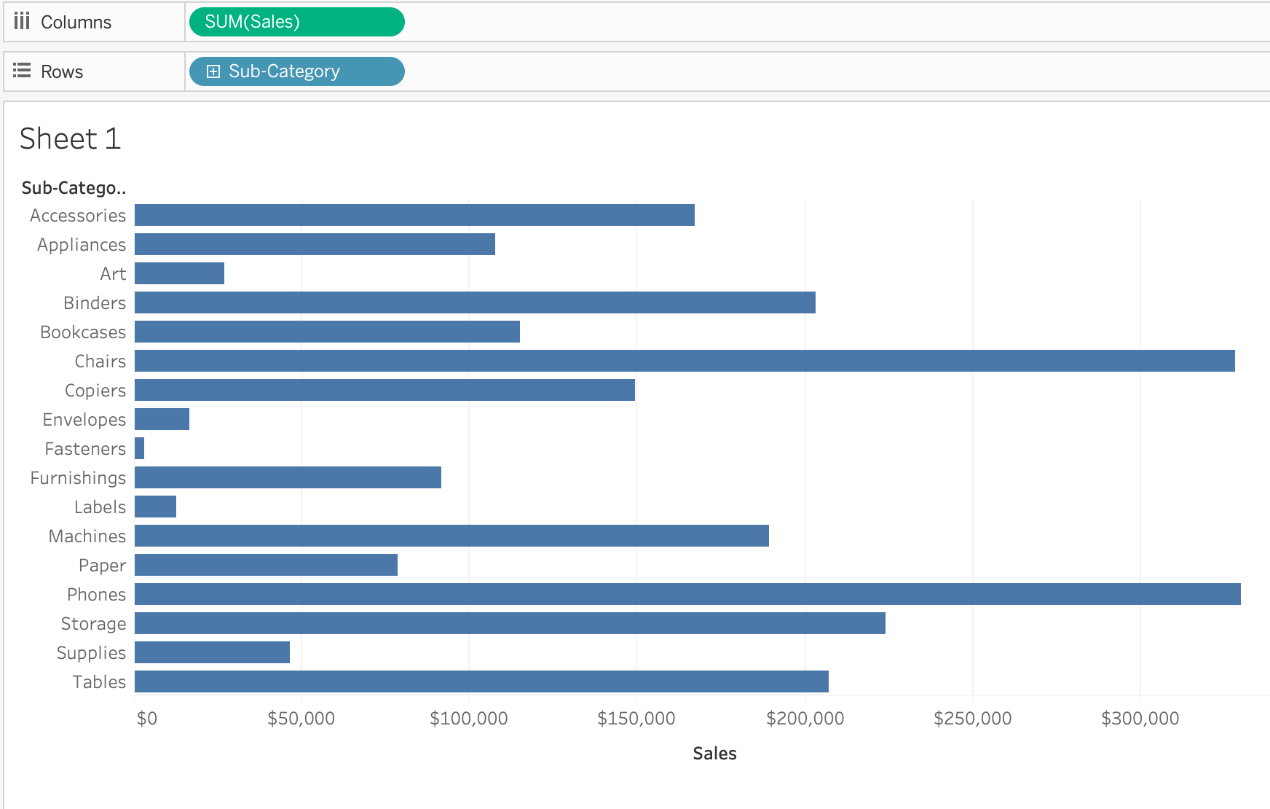Select the SUM(Sales) pill in Columns

pyautogui.click(x=296, y=22)
